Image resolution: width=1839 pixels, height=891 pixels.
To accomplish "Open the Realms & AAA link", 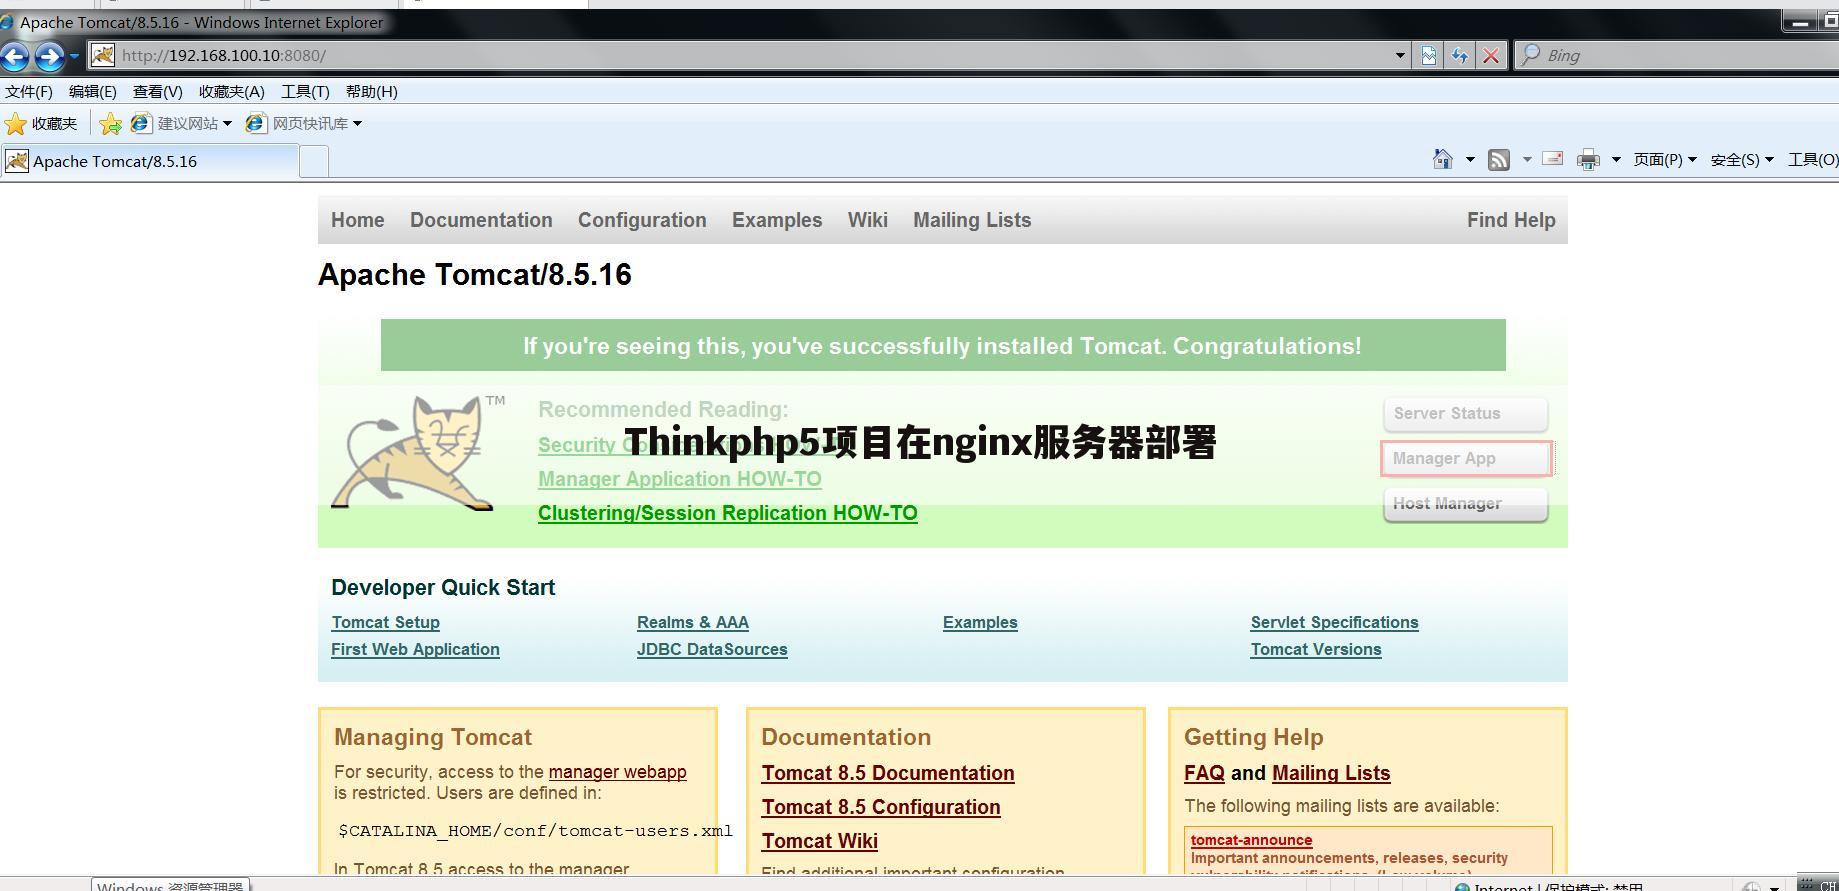I will point(693,622).
